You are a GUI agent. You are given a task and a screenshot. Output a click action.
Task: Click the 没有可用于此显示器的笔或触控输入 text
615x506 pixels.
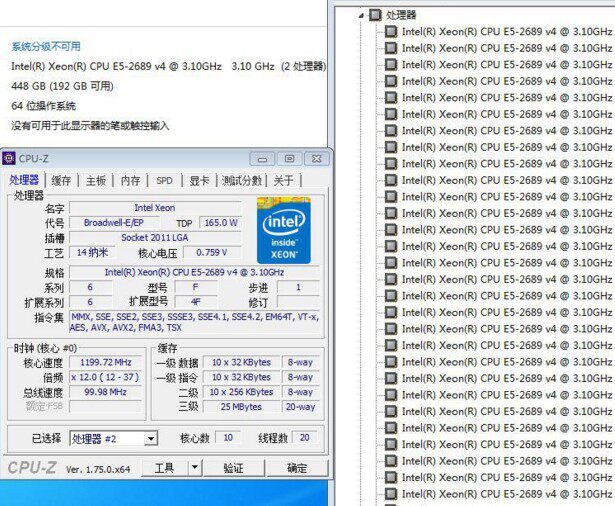[x=90, y=126]
